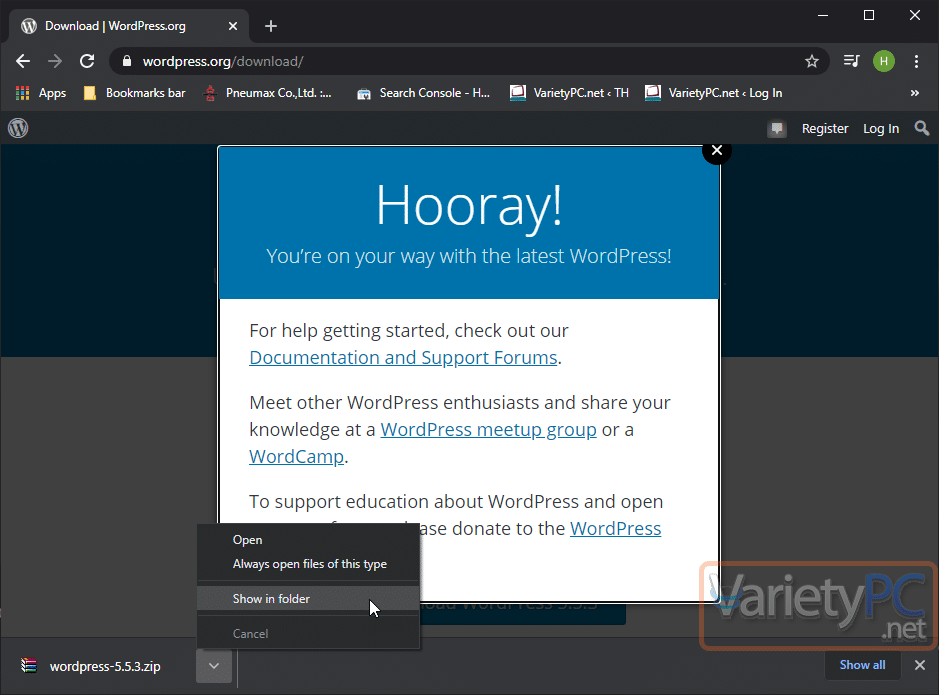
Task: Click the WordPress donation link
Action: (x=615, y=528)
